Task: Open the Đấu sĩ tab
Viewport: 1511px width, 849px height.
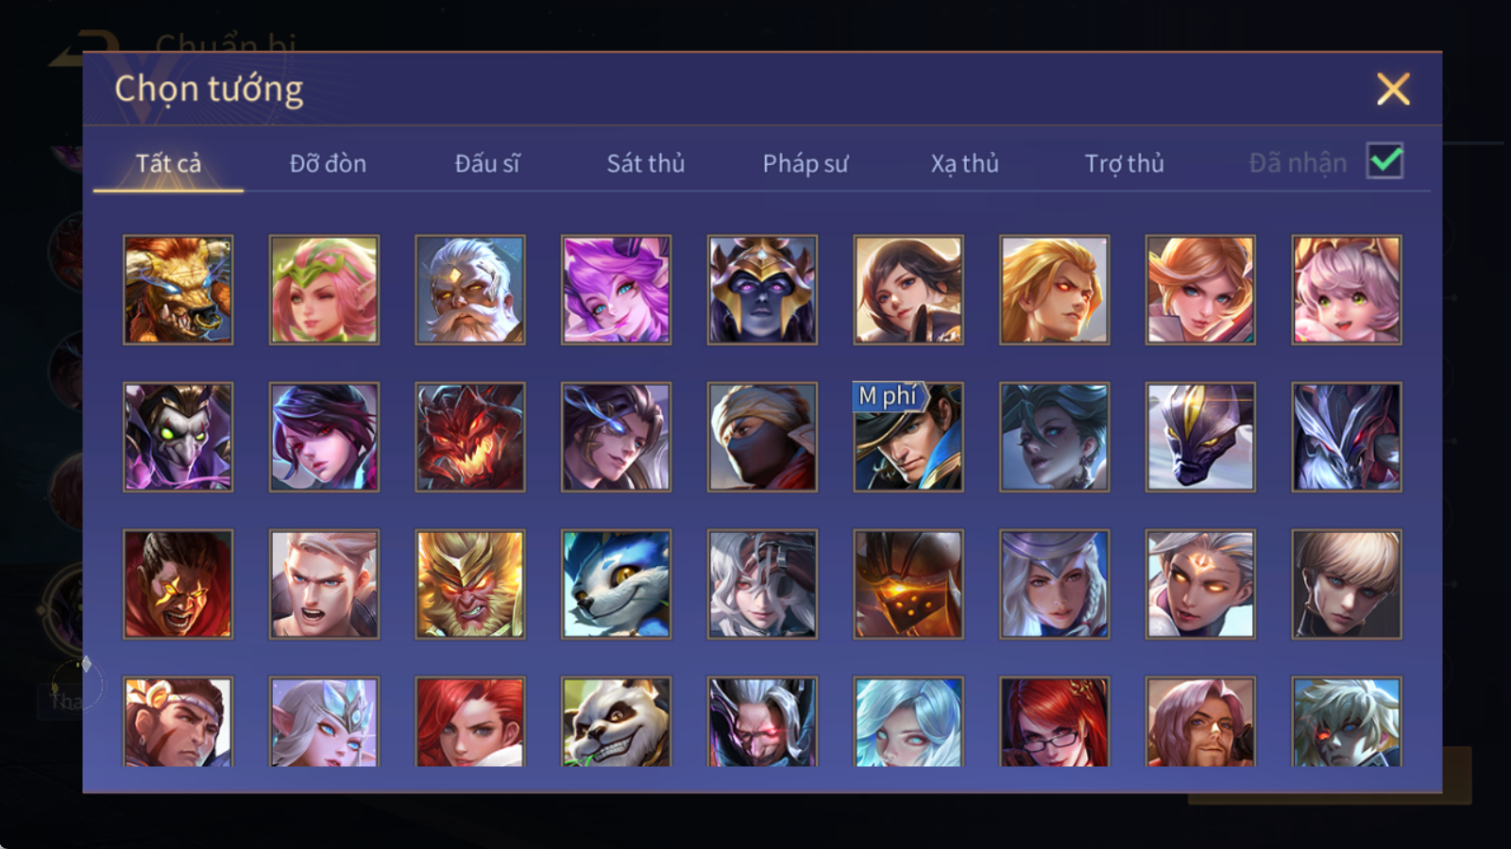Action: pyautogui.click(x=487, y=163)
